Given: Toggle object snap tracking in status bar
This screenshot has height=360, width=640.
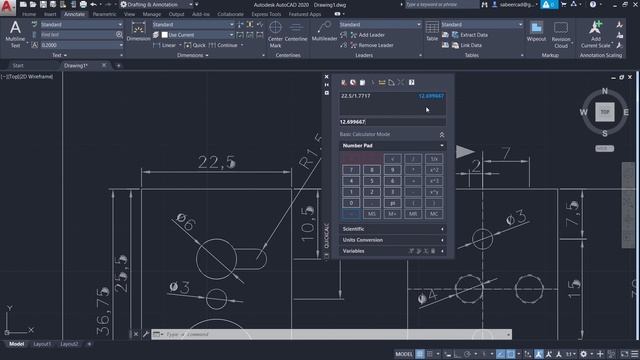Looking at the screenshot, I should pos(501,354).
